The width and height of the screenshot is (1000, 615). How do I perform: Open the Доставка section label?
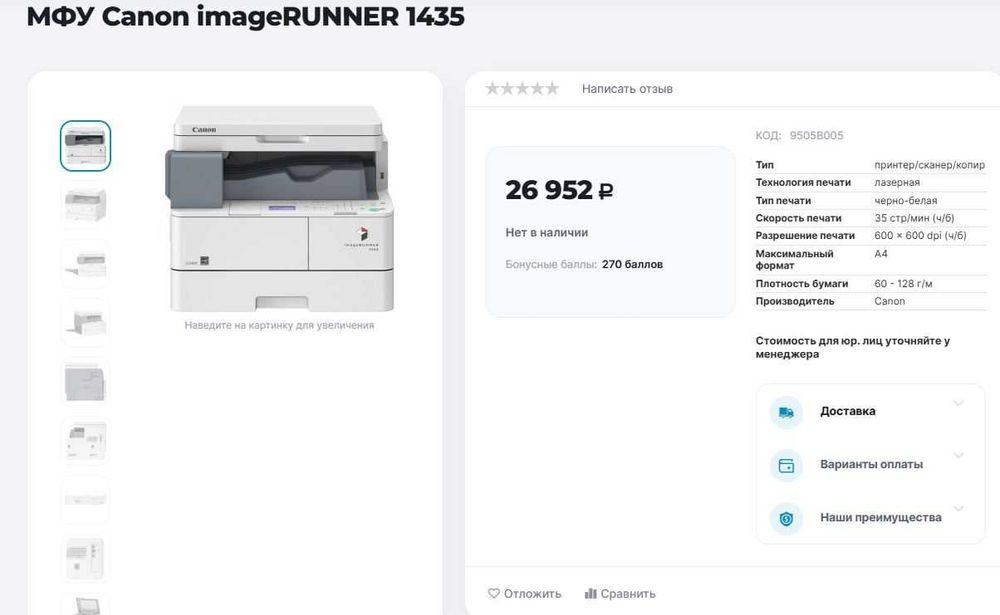(848, 411)
